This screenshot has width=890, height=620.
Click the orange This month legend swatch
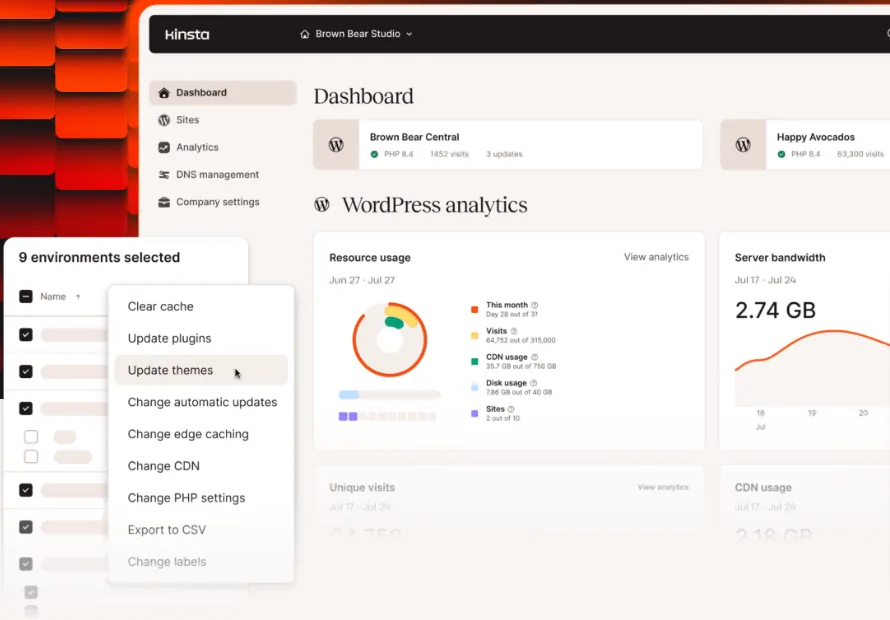(x=475, y=309)
